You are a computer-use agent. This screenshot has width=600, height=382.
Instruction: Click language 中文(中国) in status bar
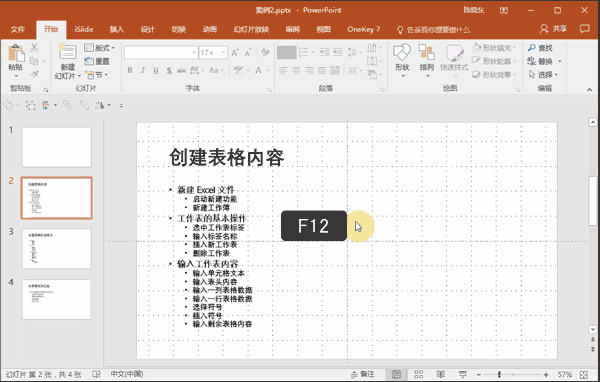[x=127, y=374]
